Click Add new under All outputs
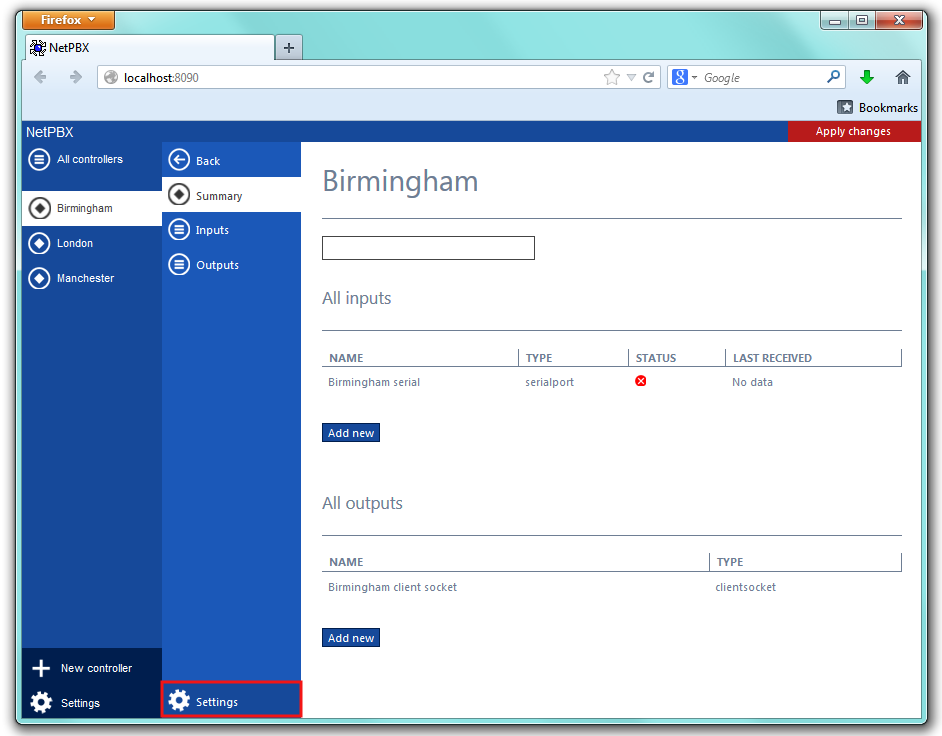This screenshot has width=942, height=736. tap(351, 638)
